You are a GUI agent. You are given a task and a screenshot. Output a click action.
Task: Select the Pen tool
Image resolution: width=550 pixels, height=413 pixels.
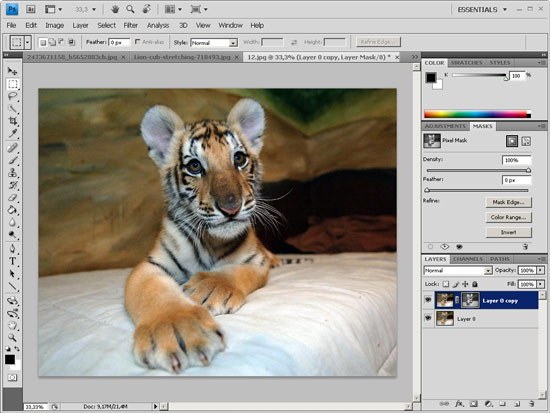coord(12,249)
